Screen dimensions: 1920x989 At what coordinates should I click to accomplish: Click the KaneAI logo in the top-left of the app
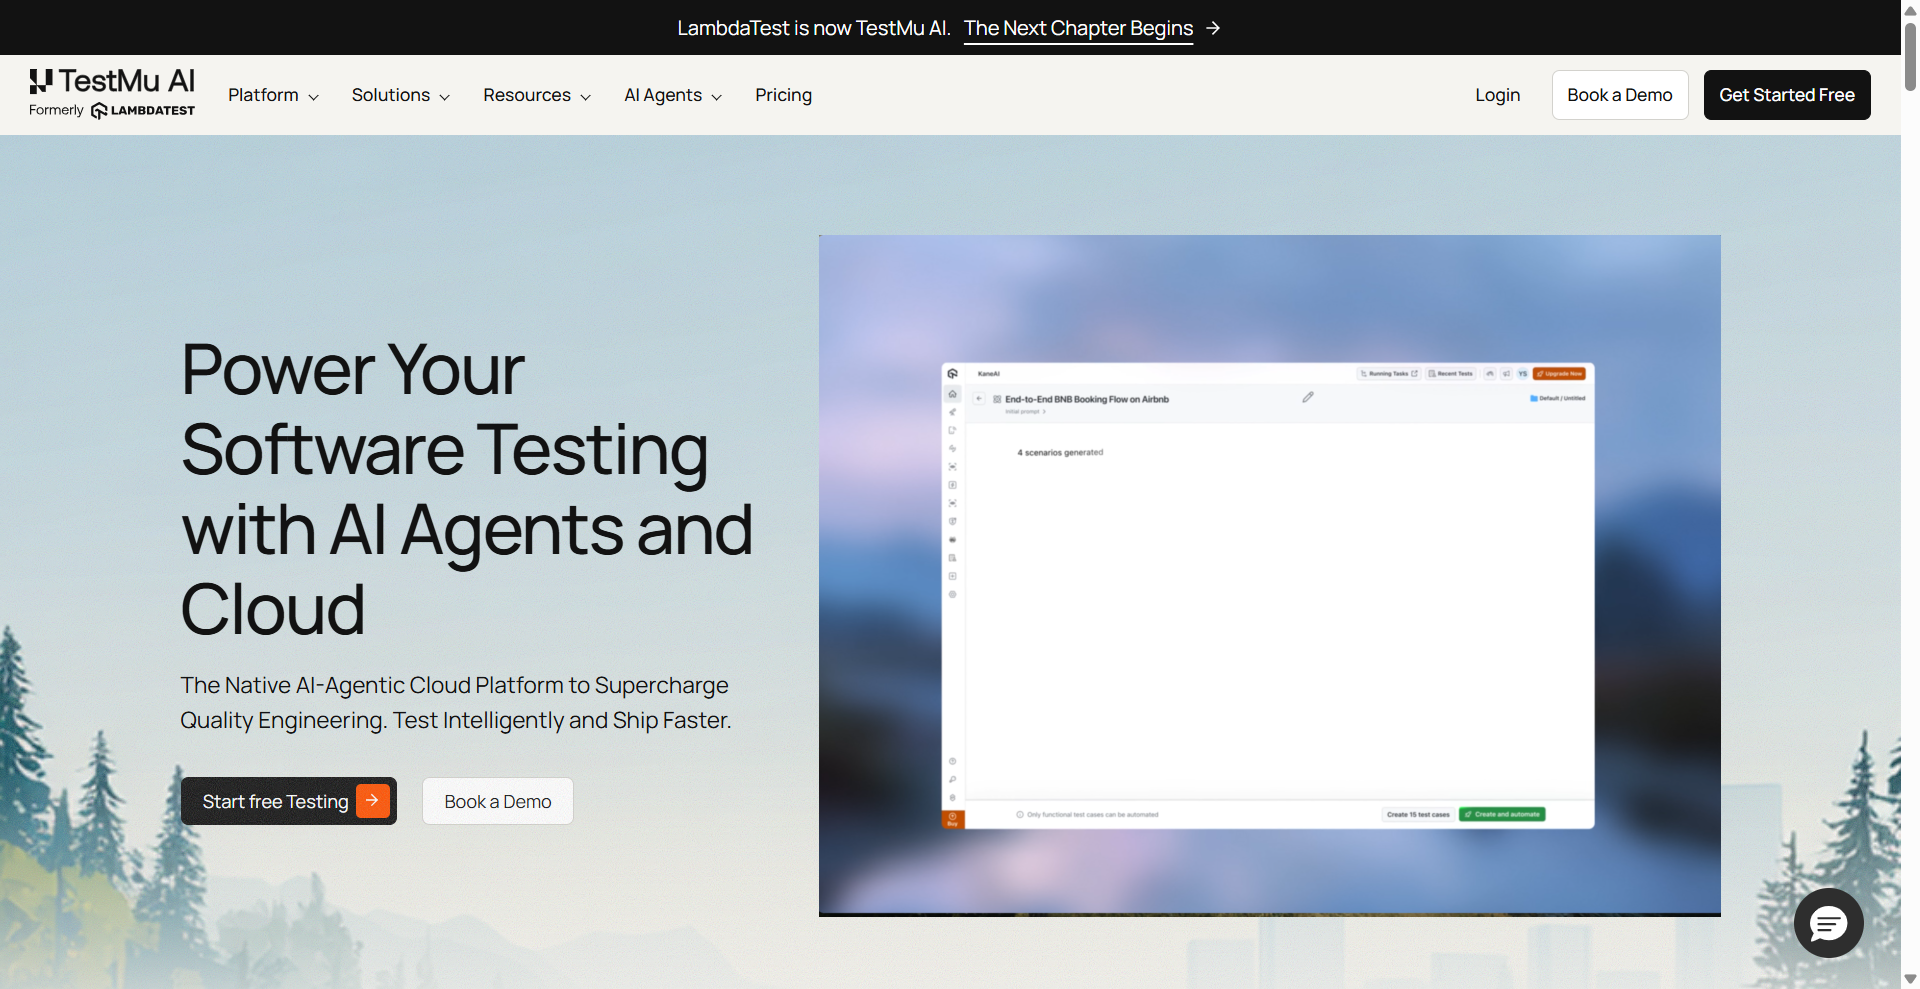[x=952, y=373]
